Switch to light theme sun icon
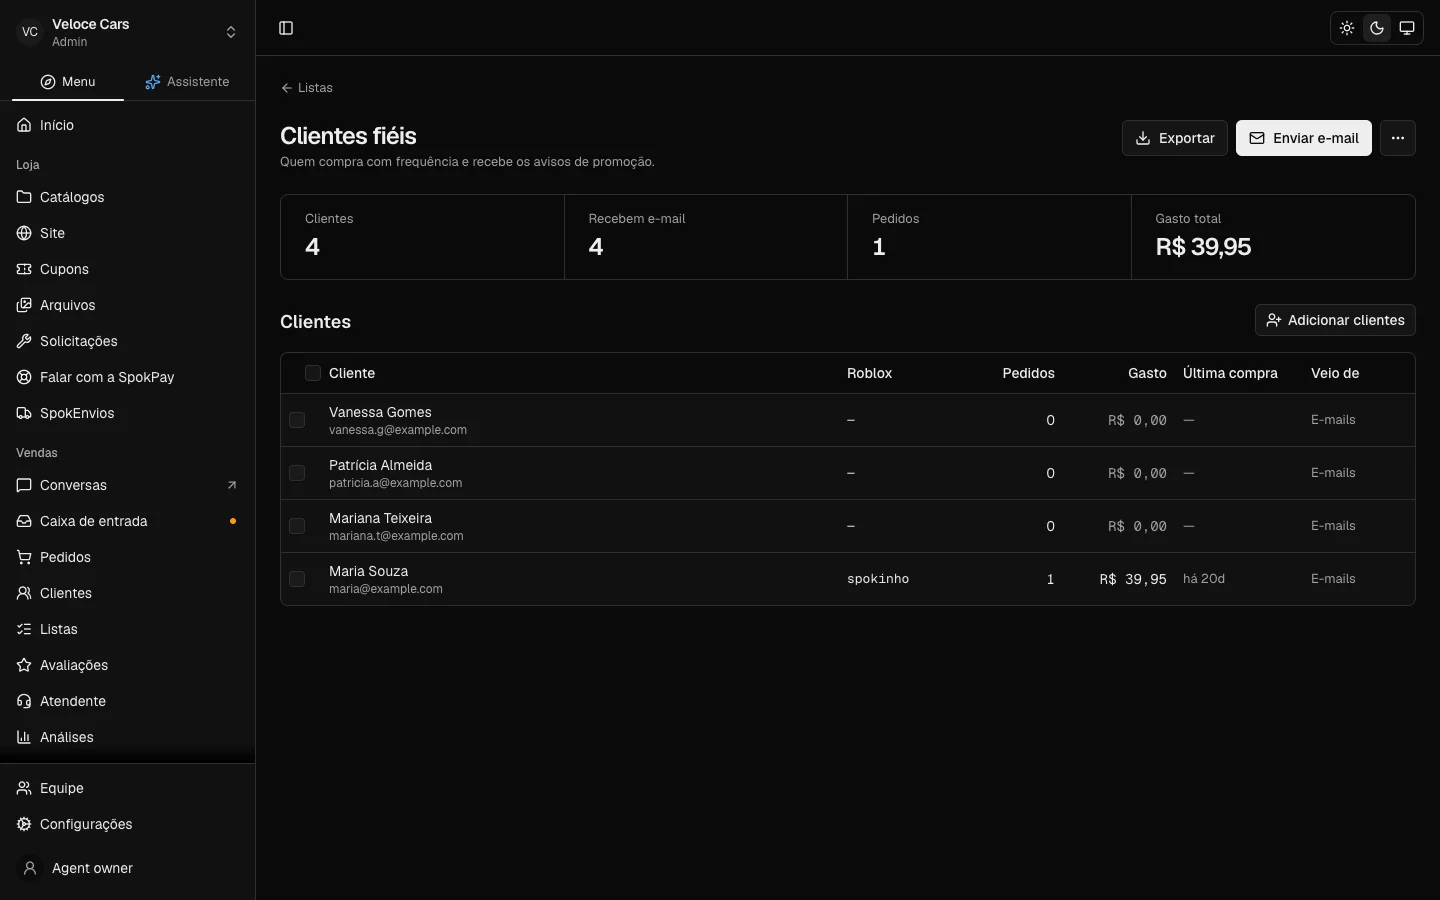This screenshot has height=900, width=1440. 1347,28
